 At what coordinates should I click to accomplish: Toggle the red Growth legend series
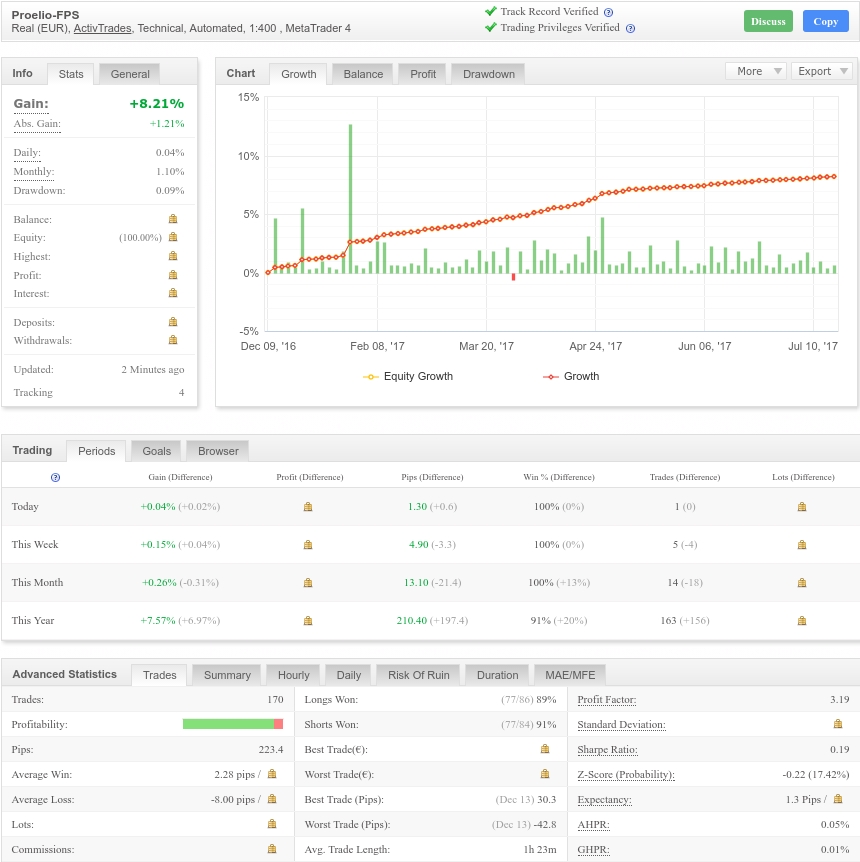point(571,376)
